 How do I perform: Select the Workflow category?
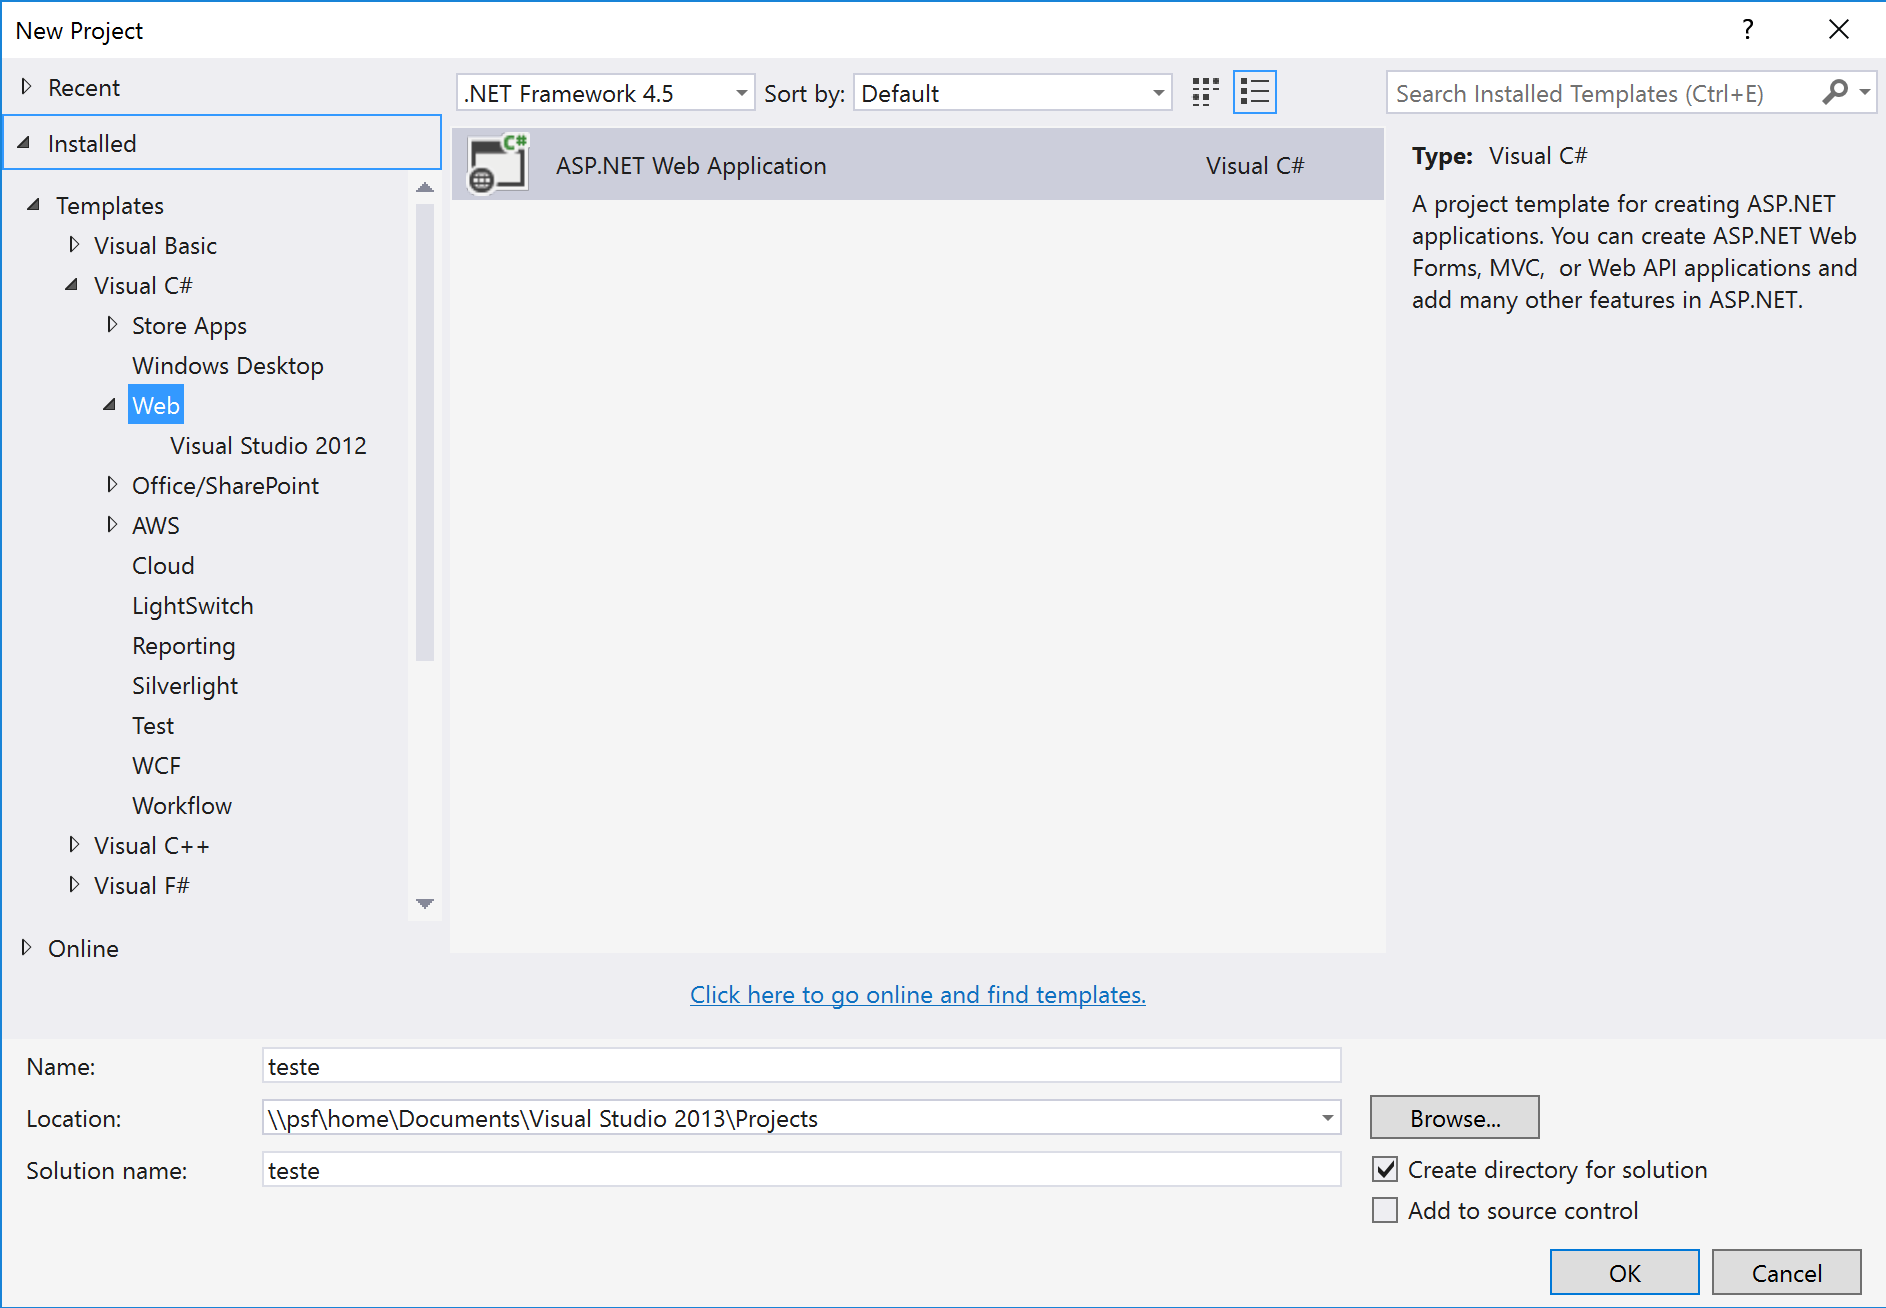point(182,805)
